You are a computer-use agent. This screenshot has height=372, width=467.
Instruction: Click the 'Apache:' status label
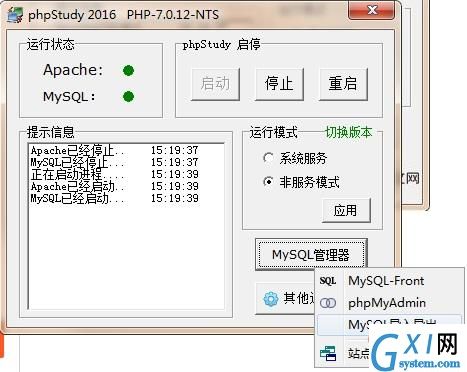73,70
